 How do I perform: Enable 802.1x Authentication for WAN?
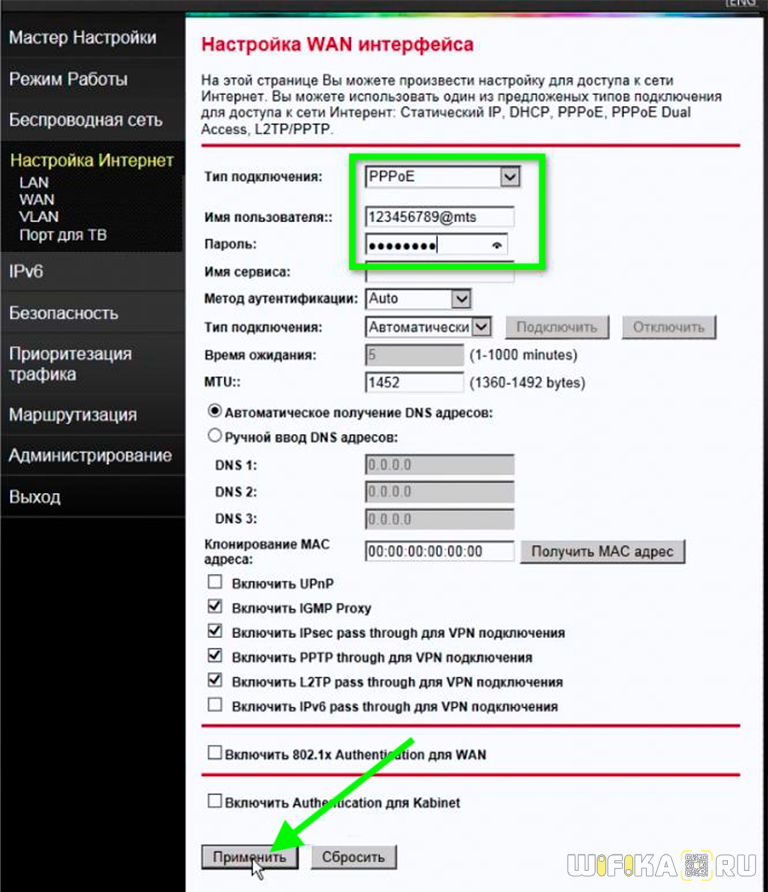pyautogui.click(x=214, y=753)
